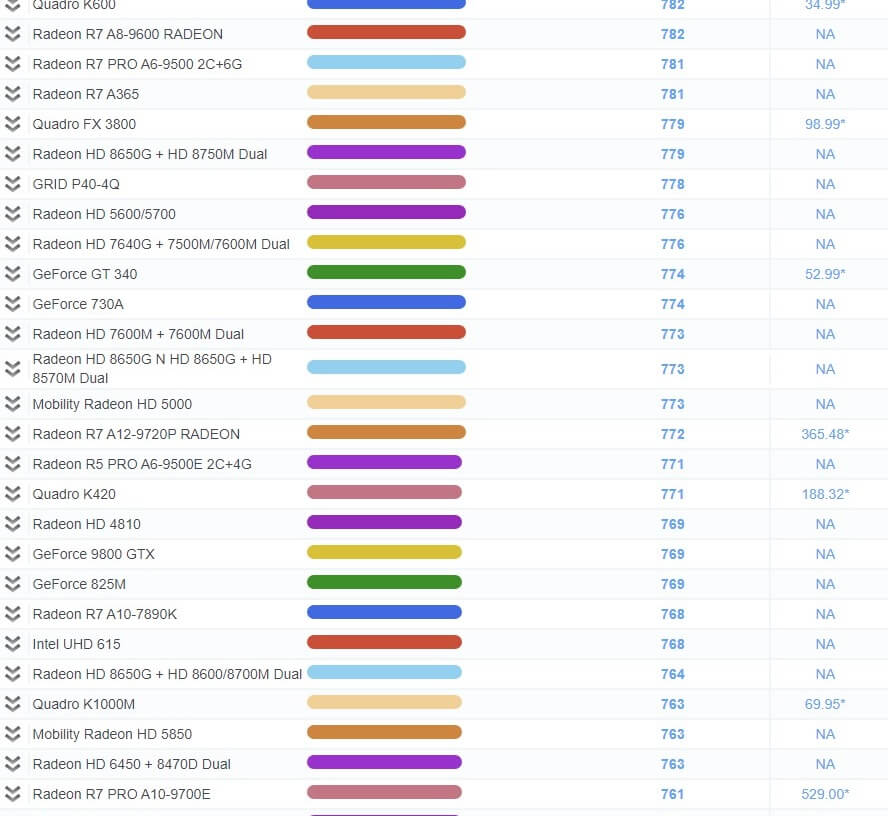Expand the Mobility Radeon HD 5850 row chevron
Screen dimensions: 888x816
pos(12,734)
